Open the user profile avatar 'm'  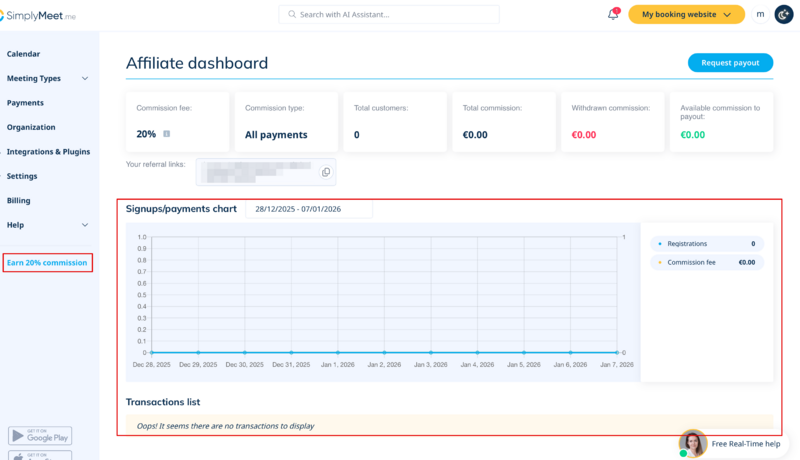point(761,14)
